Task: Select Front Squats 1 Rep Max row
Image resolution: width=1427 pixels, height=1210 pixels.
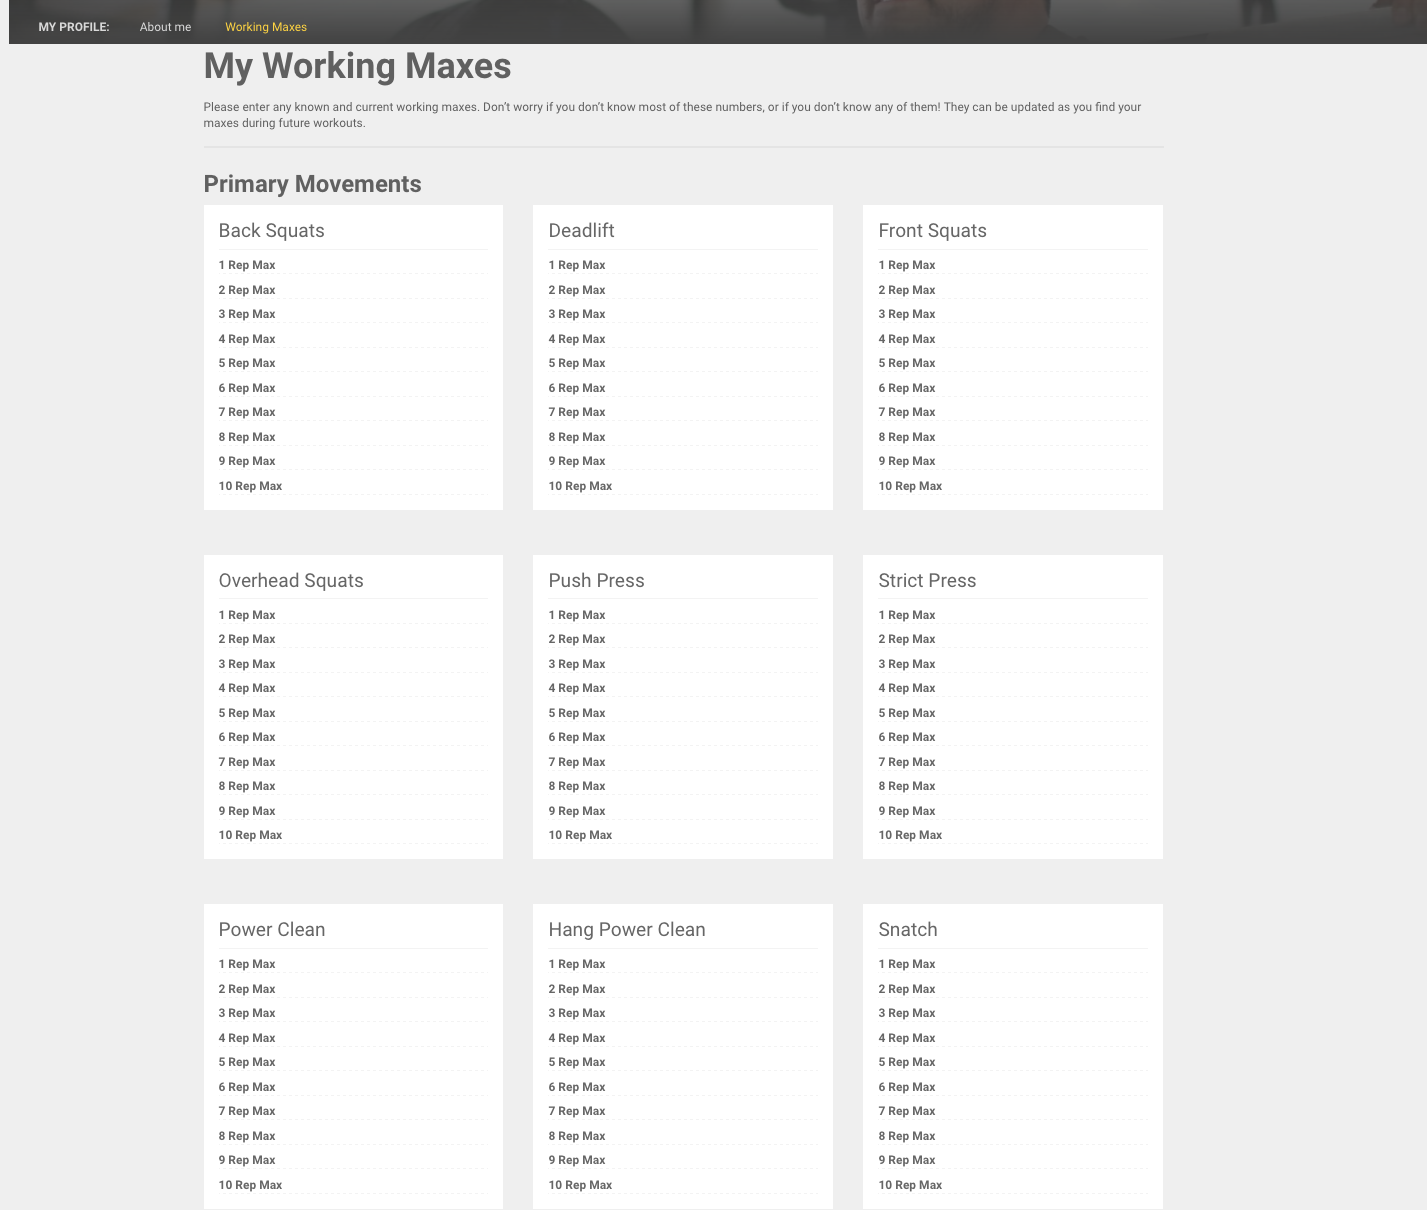Action: click(1013, 265)
